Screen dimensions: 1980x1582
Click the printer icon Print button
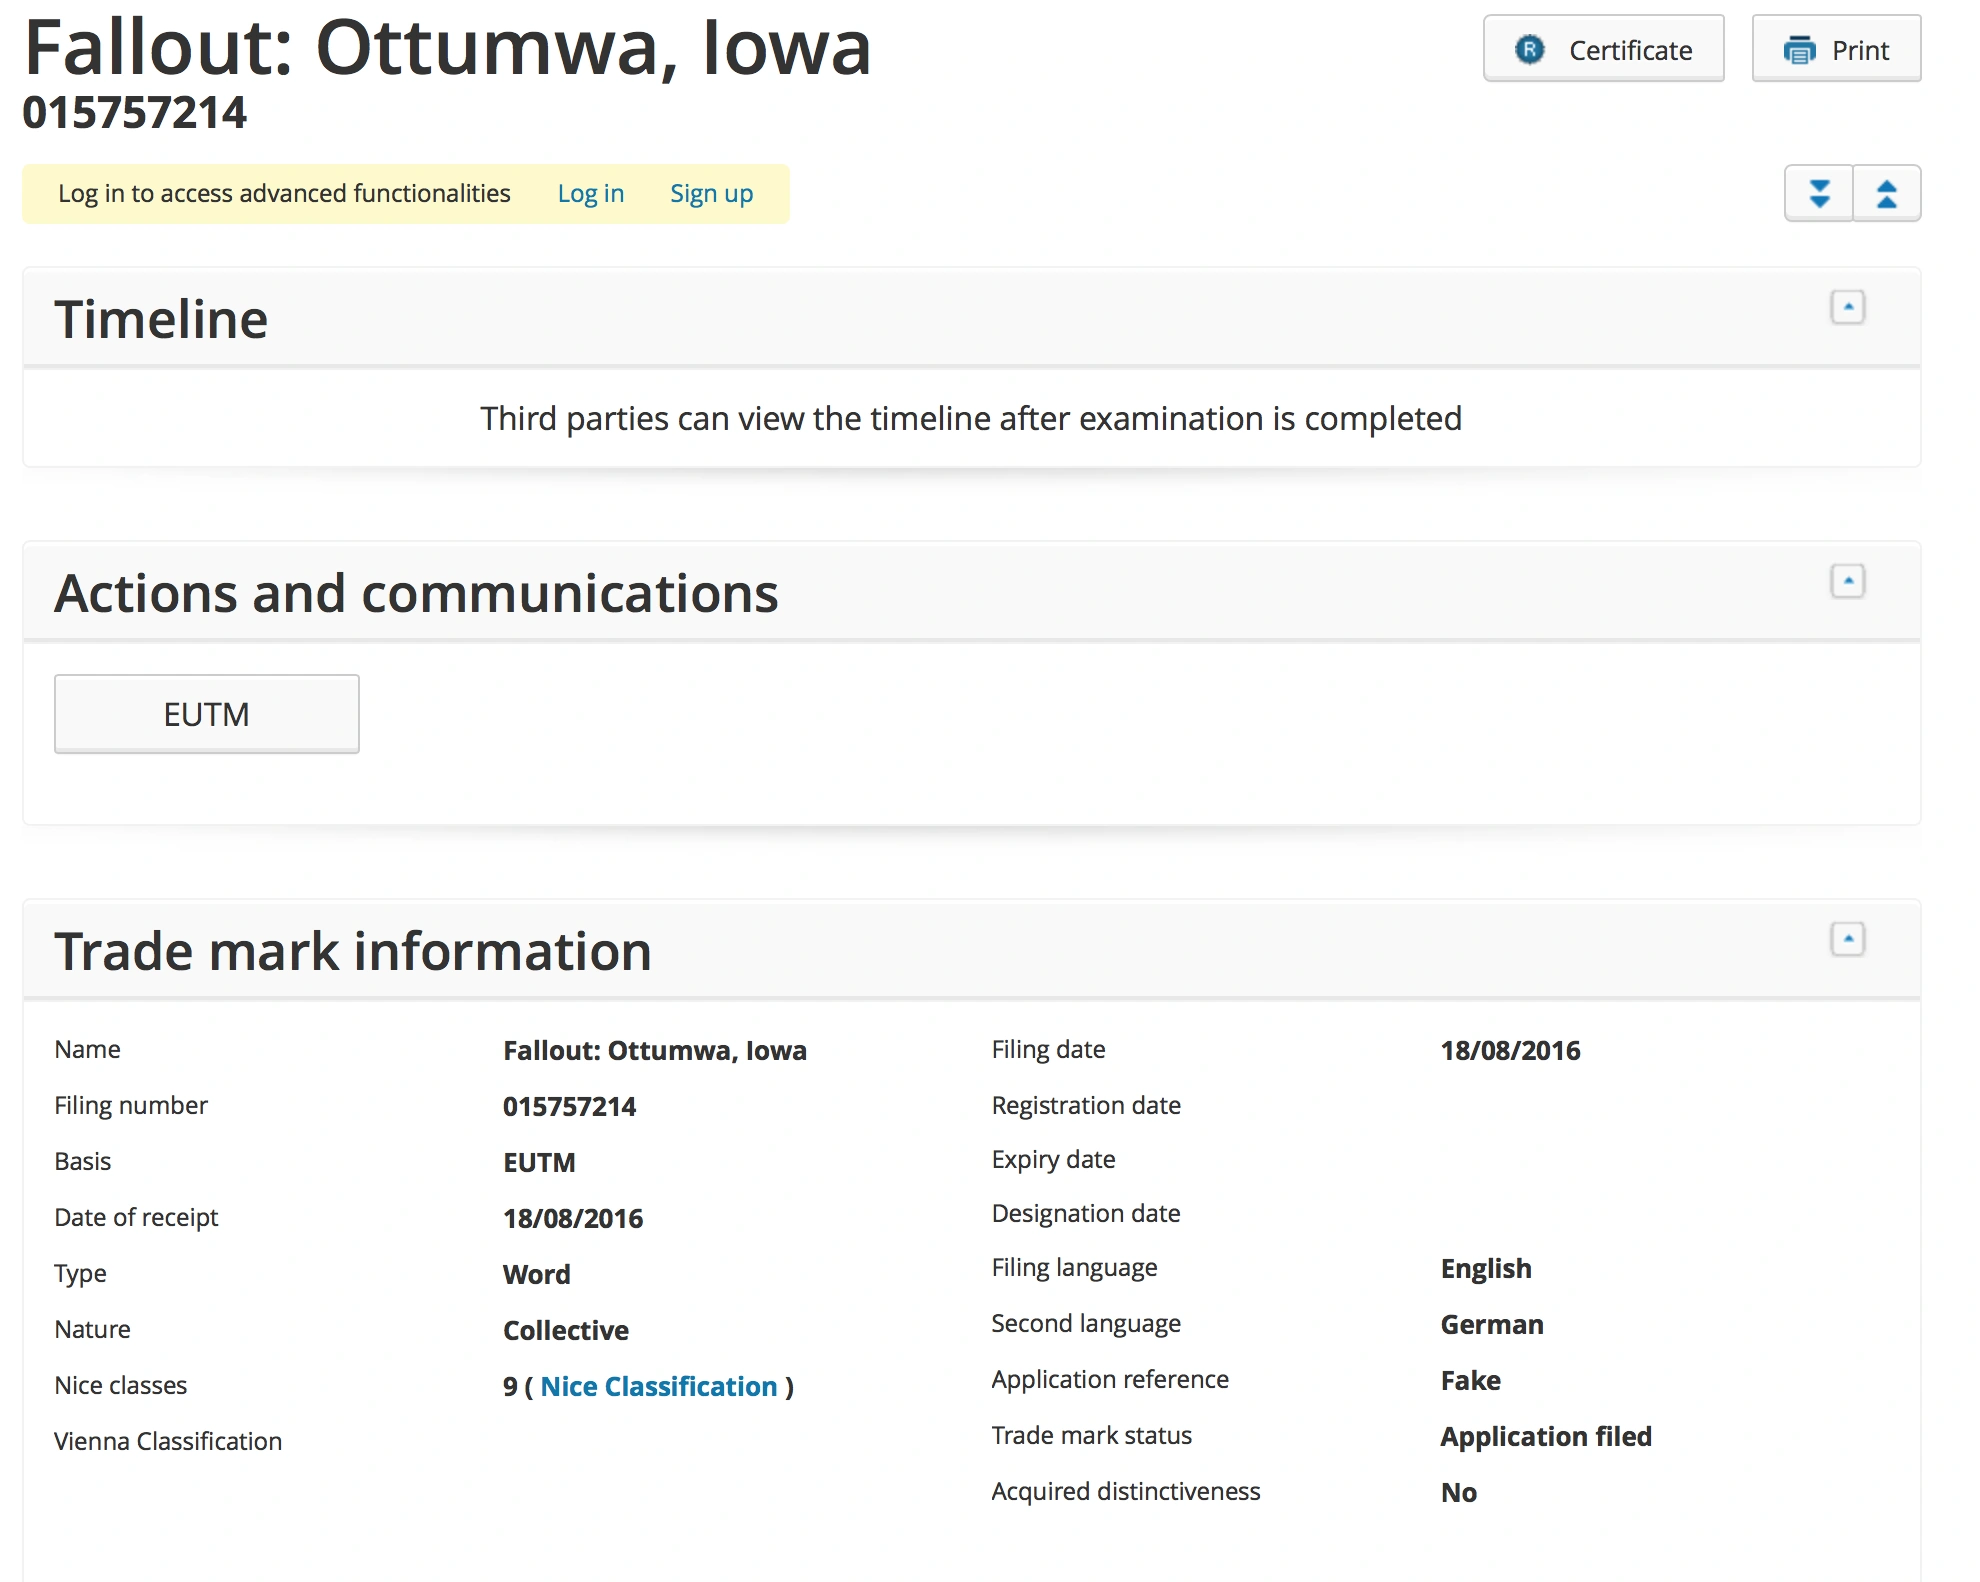point(1836,49)
